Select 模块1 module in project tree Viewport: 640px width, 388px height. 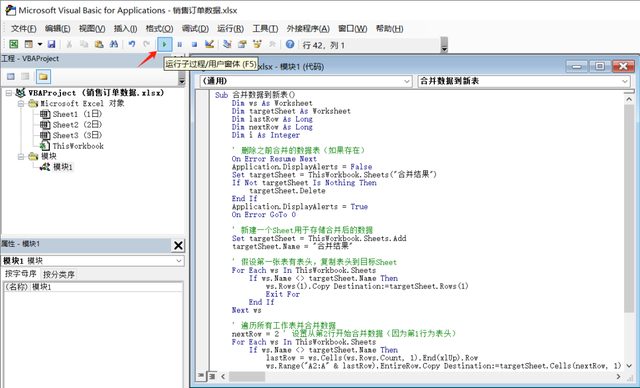(x=63, y=167)
